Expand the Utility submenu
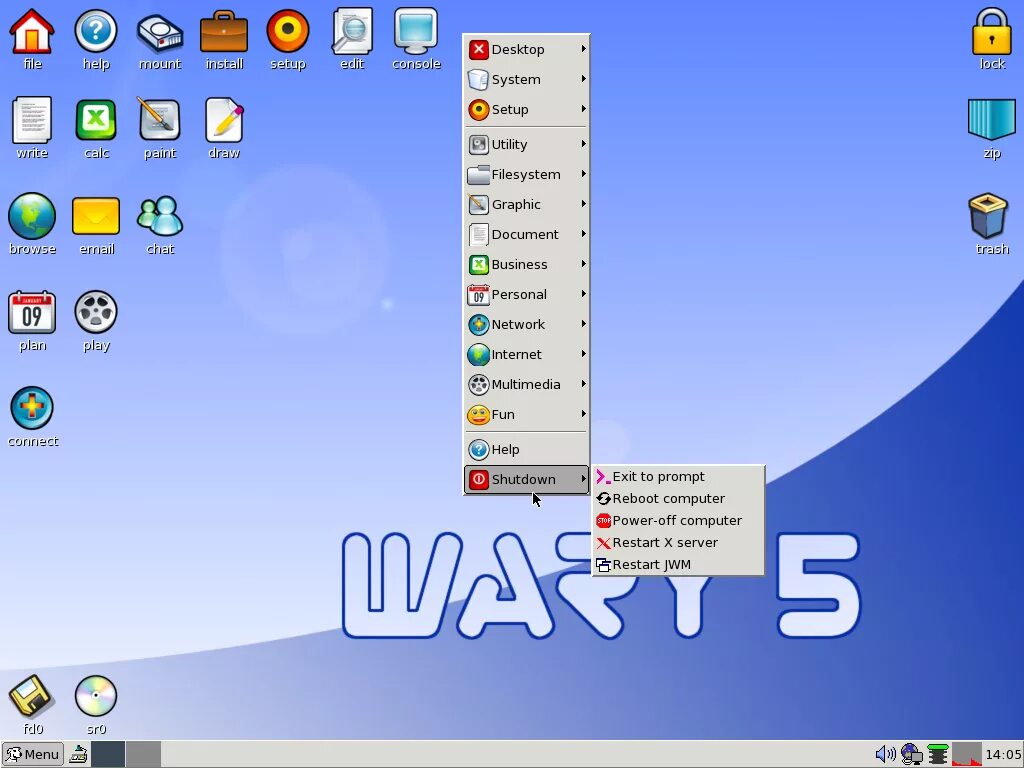1024x768 pixels. pyautogui.click(x=526, y=144)
